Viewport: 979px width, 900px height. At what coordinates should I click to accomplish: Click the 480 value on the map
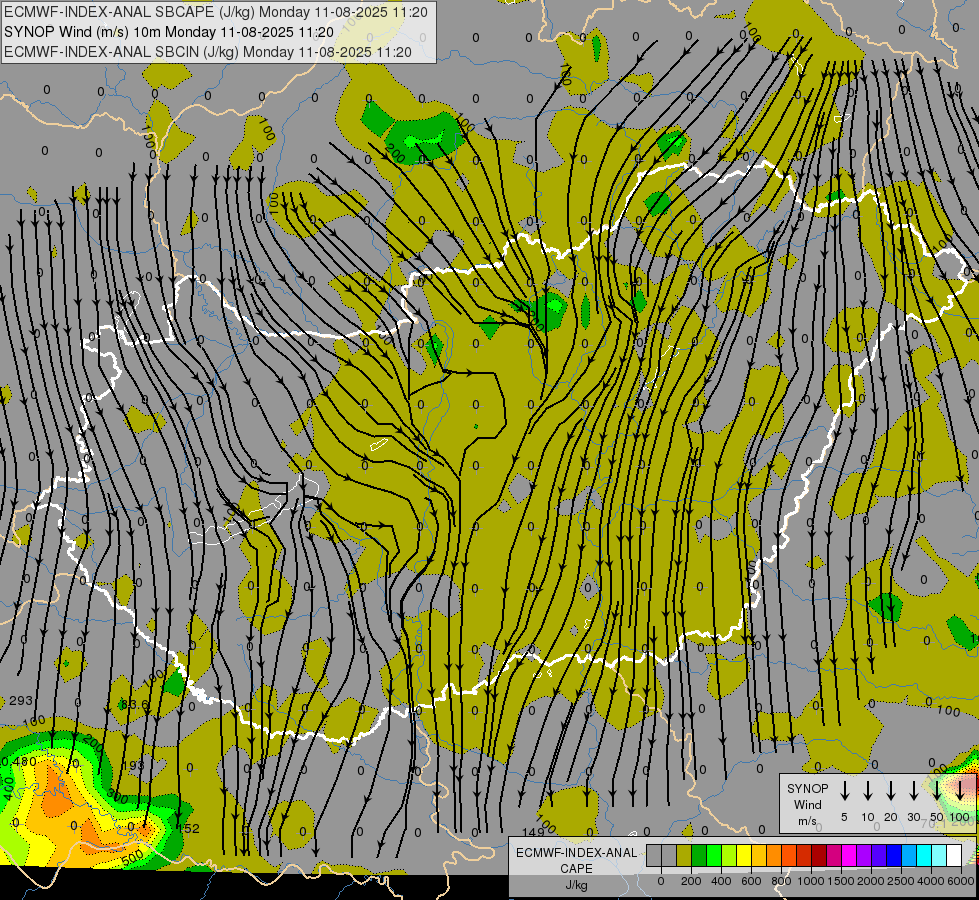pyautogui.click(x=25, y=761)
